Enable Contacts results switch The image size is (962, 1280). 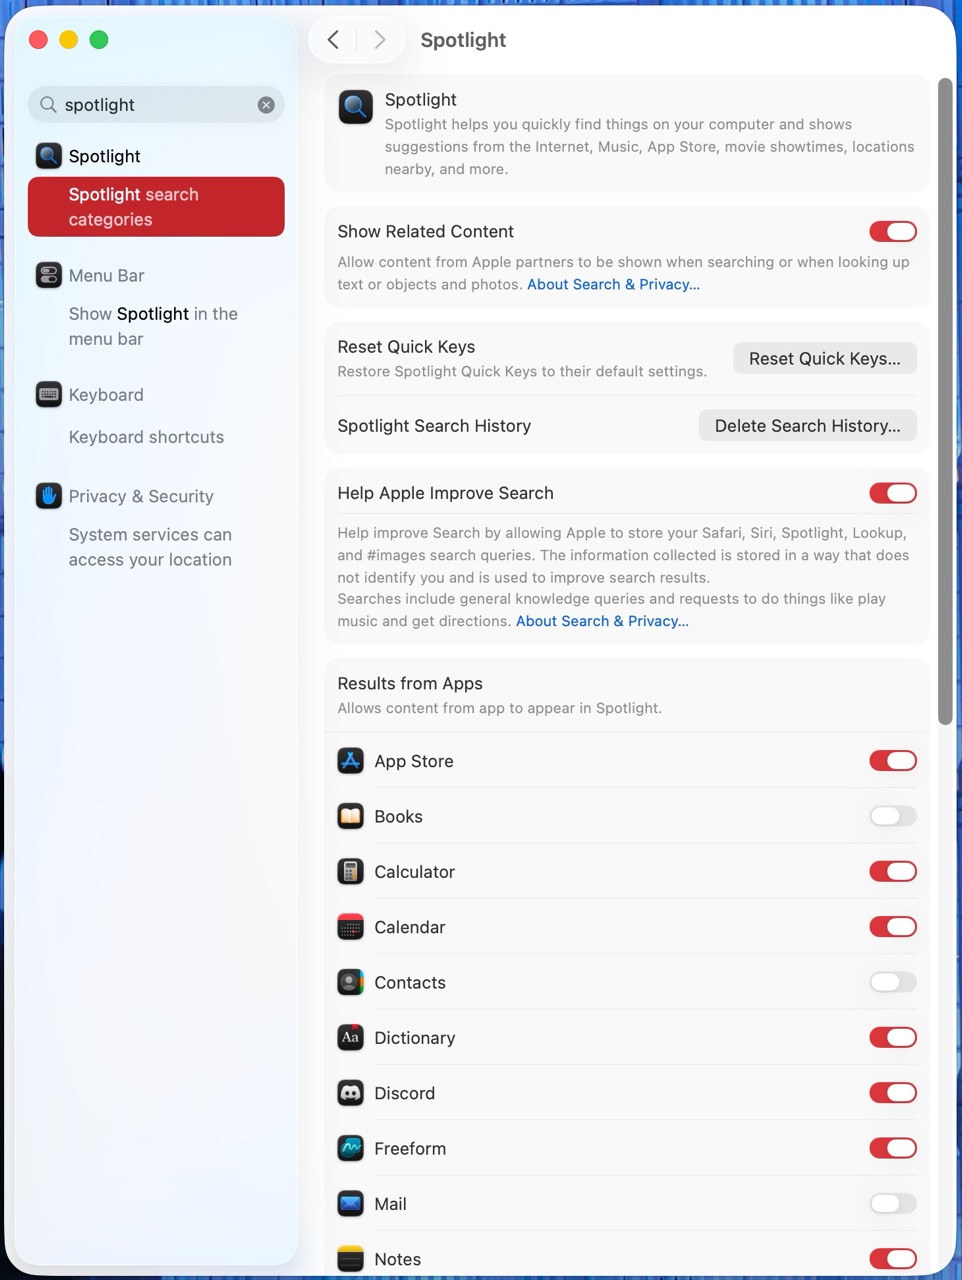click(893, 982)
